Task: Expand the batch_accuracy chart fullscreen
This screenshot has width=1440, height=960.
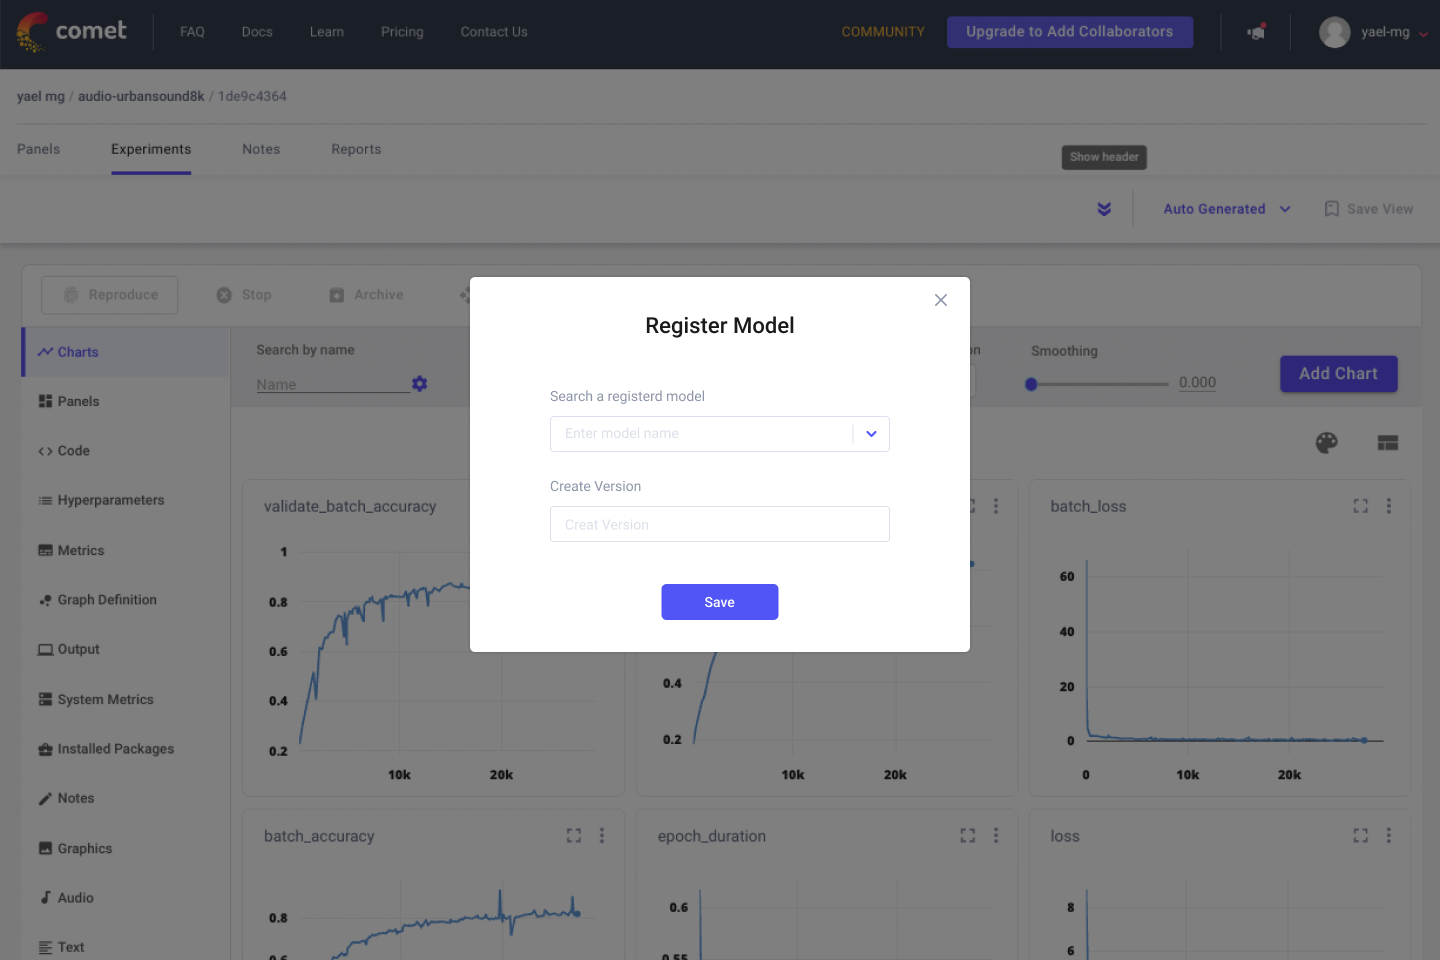Action: 574,835
